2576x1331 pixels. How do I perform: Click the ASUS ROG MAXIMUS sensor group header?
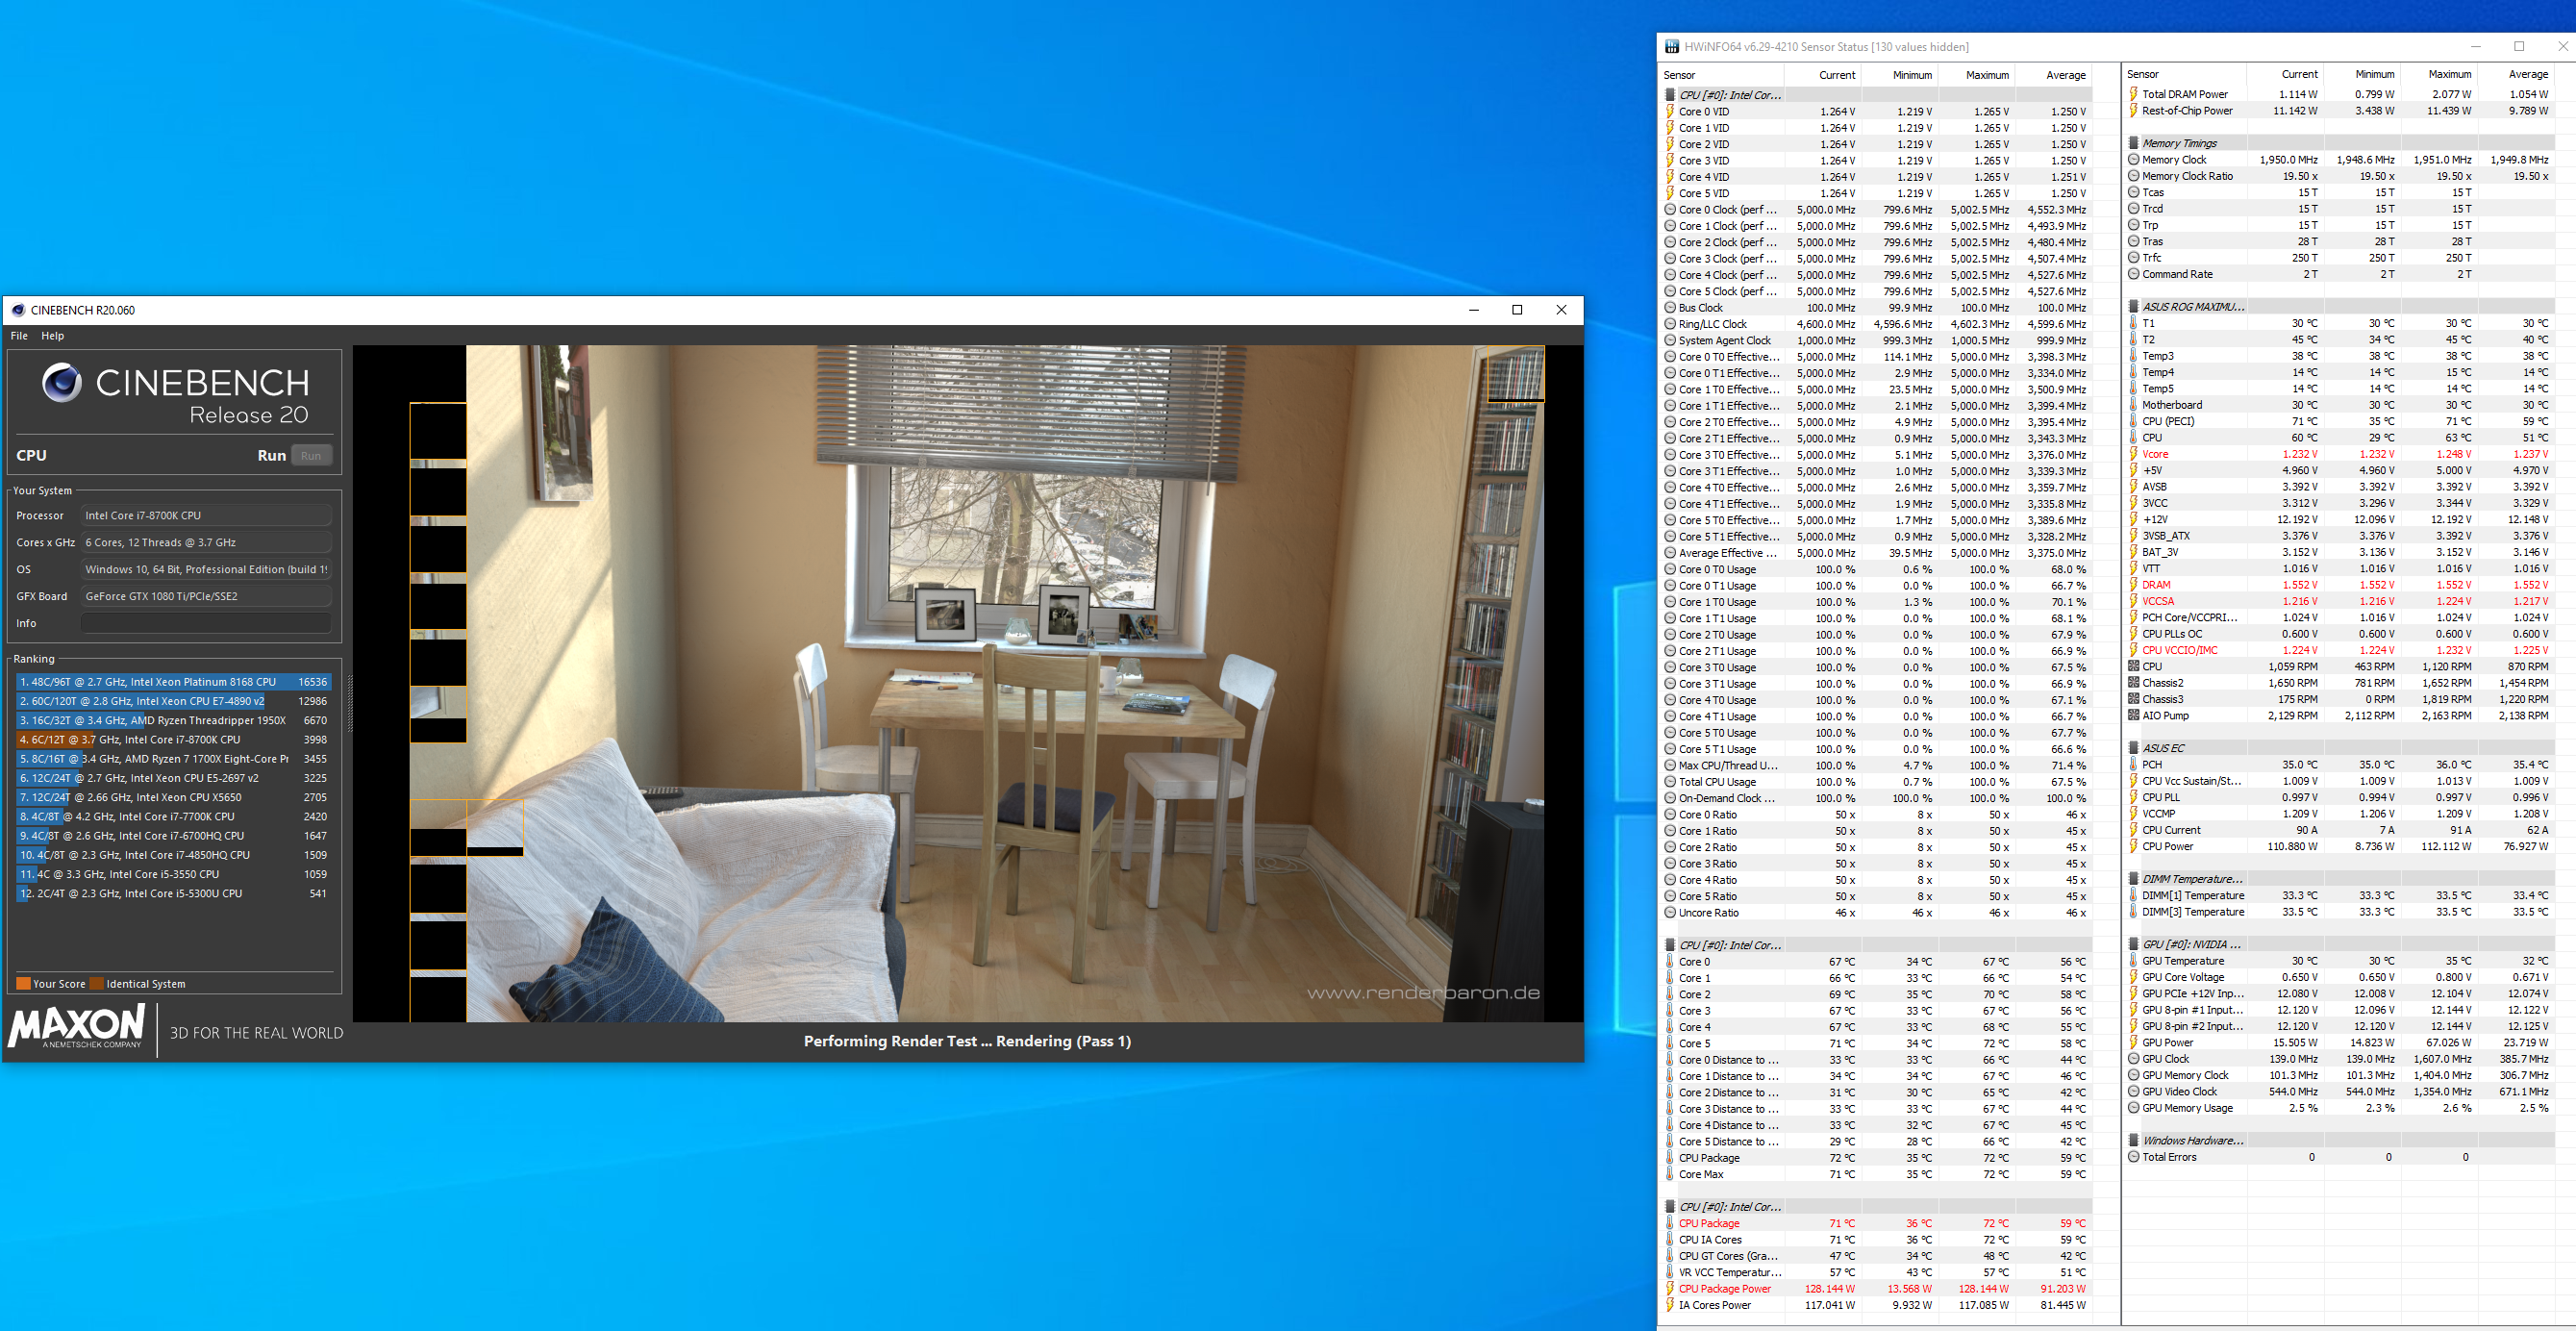(2192, 307)
